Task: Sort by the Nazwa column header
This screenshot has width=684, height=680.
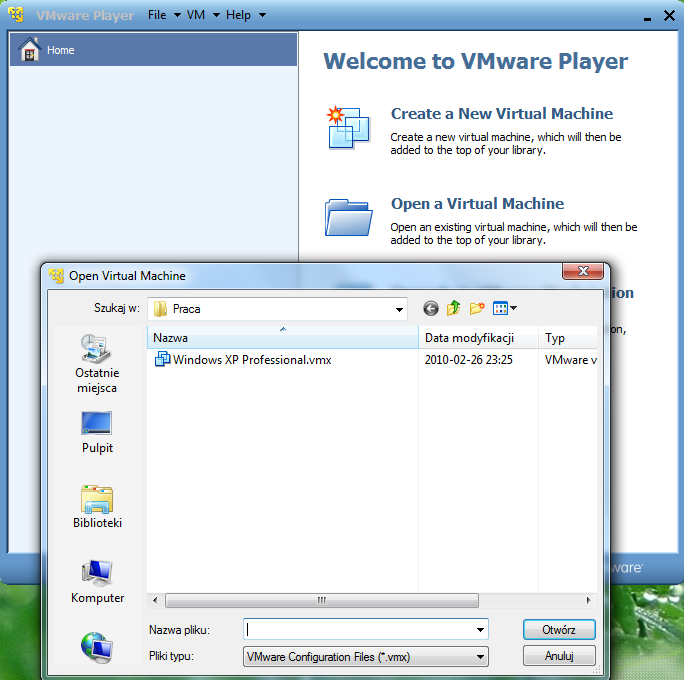Action: 283,338
